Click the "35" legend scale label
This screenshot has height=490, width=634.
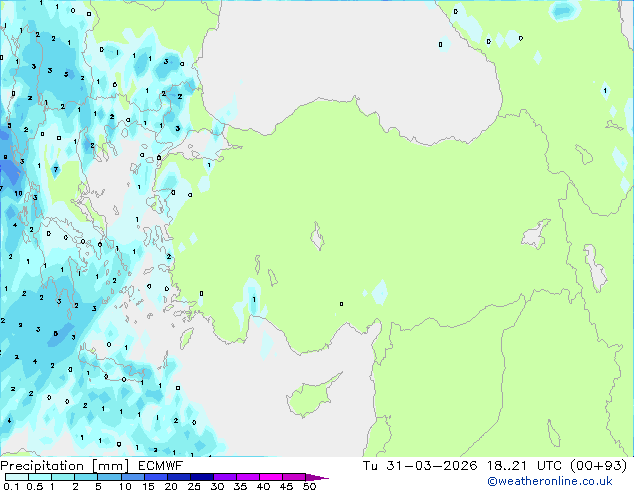pyautogui.click(x=240, y=486)
